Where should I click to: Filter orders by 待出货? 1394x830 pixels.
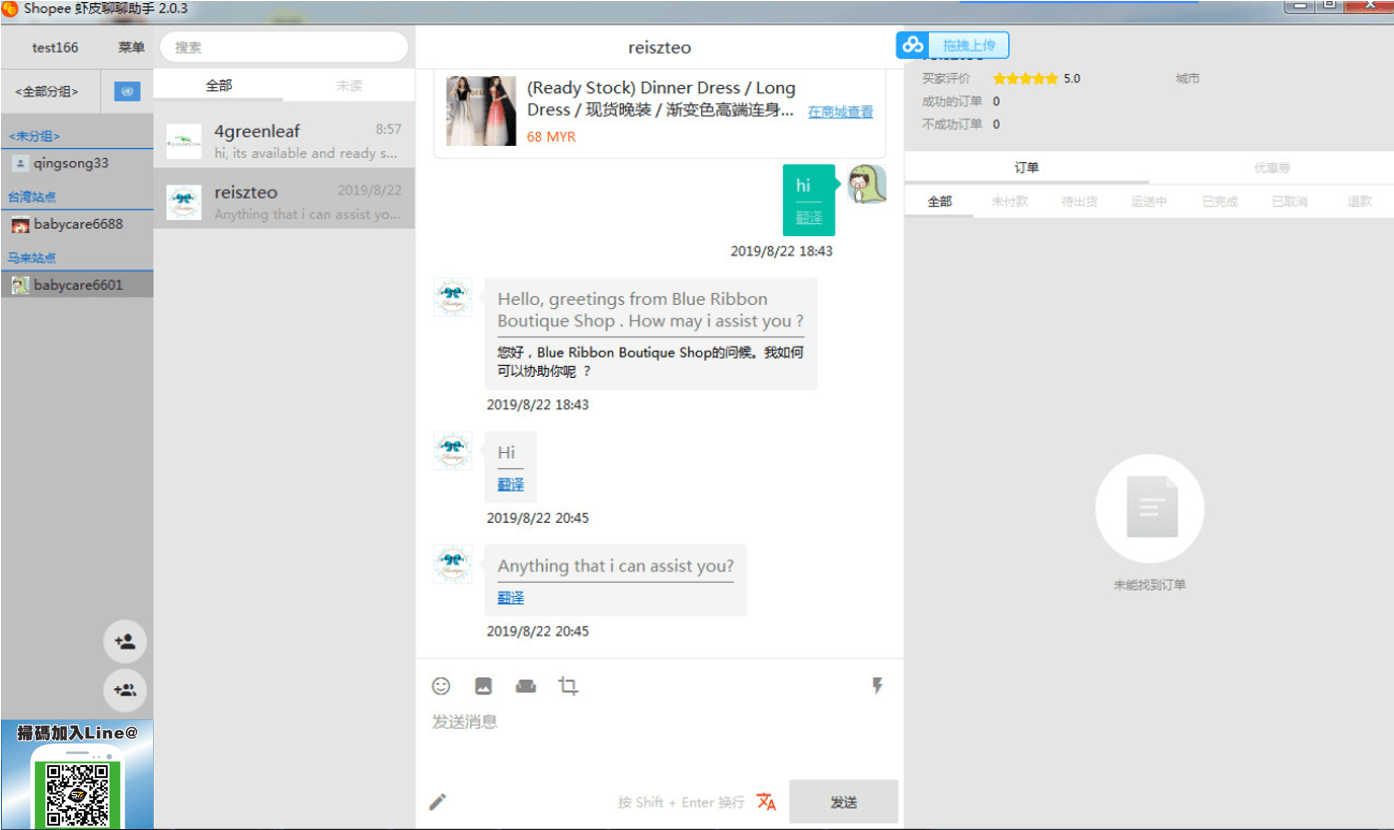pyautogui.click(x=1080, y=201)
